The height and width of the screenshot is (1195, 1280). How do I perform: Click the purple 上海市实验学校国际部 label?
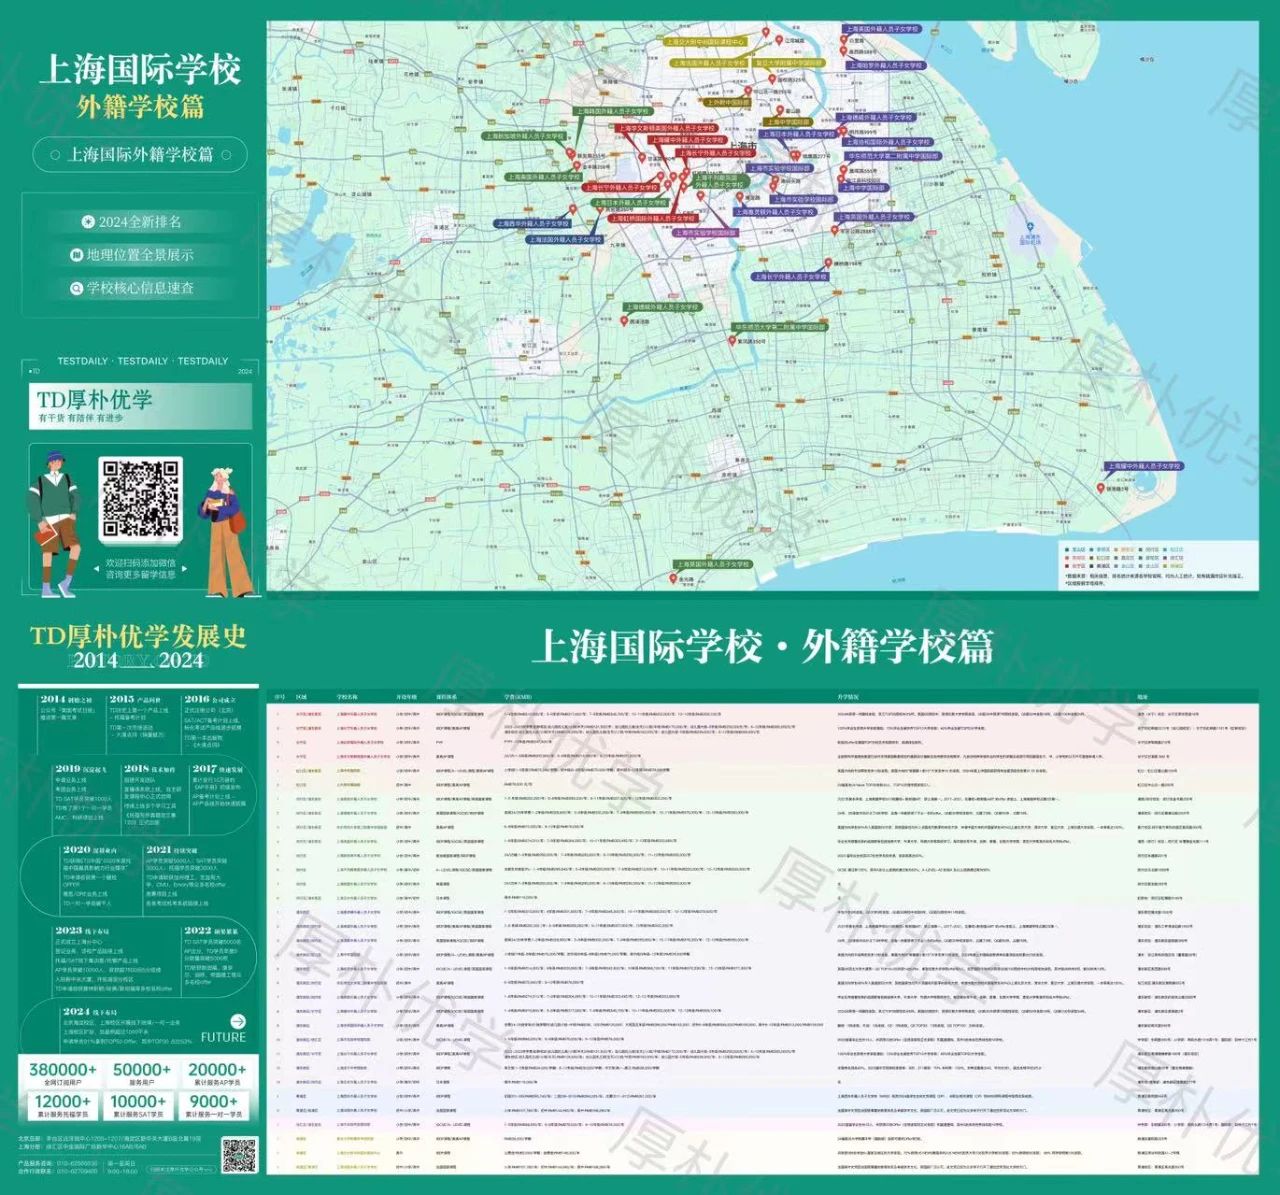point(706,233)
